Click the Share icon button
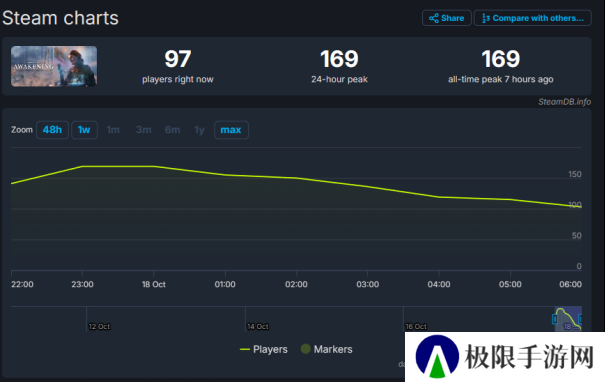605x382 pixels. (x=446, y=18)
